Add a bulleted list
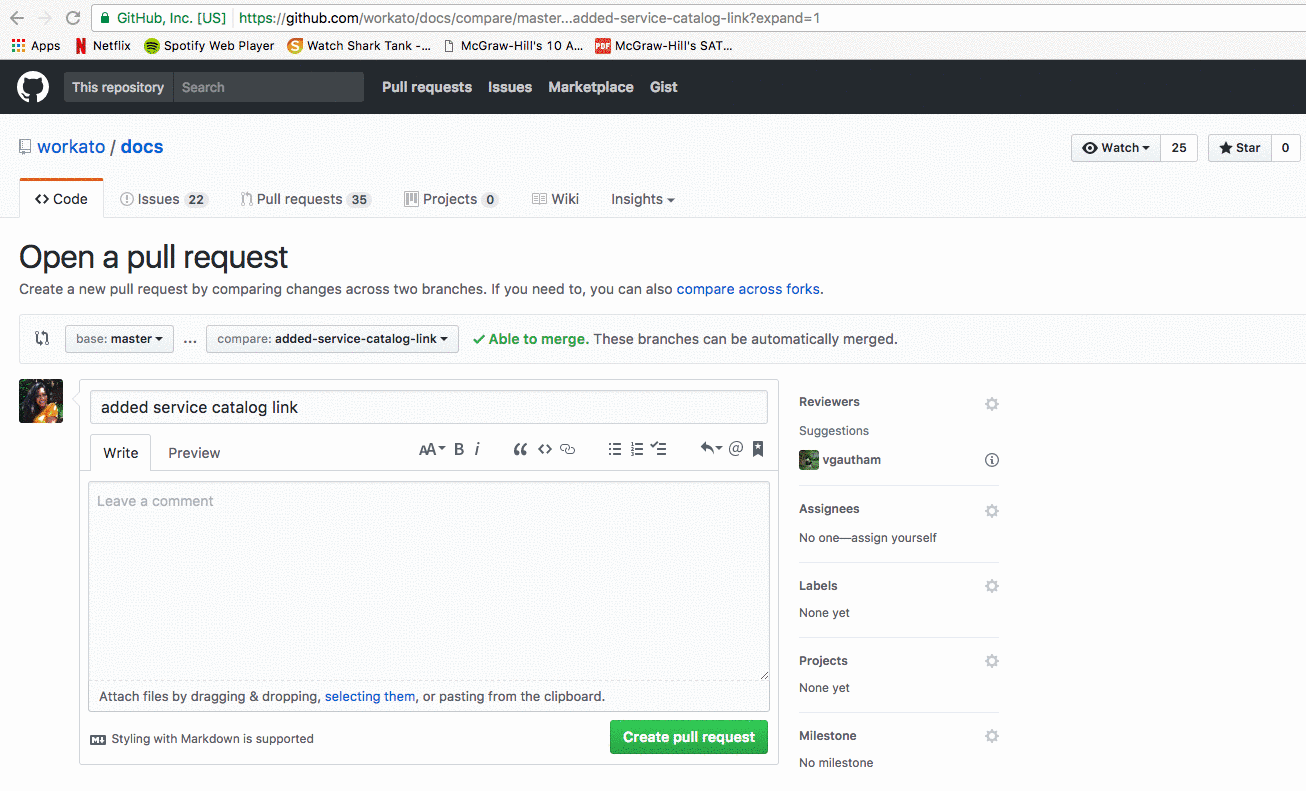1306x791 pixels. 615,449
